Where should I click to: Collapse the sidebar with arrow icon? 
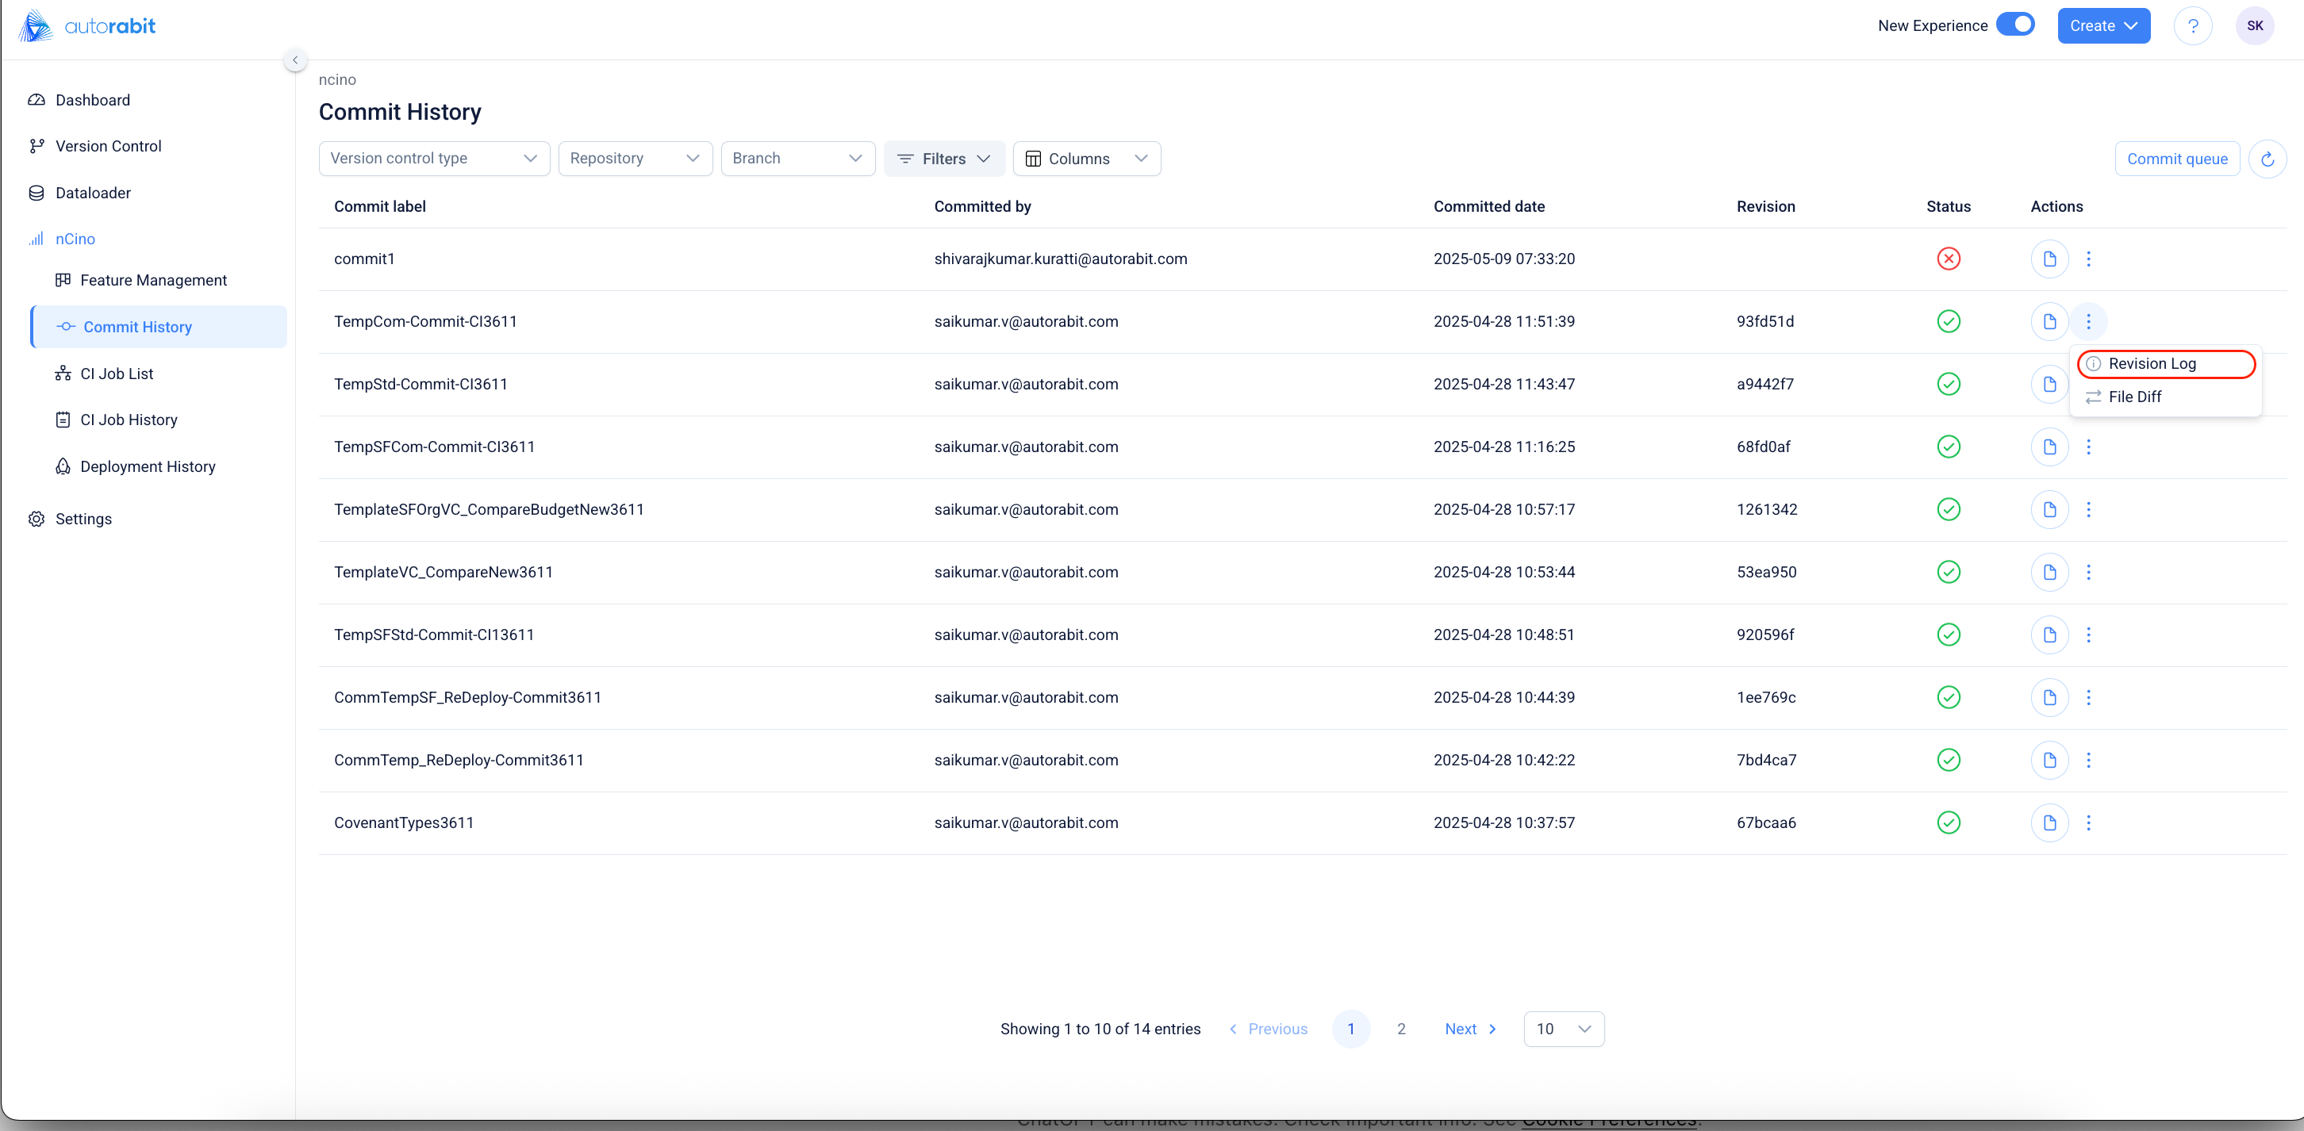pyautogui.click(x=295, y=60)
